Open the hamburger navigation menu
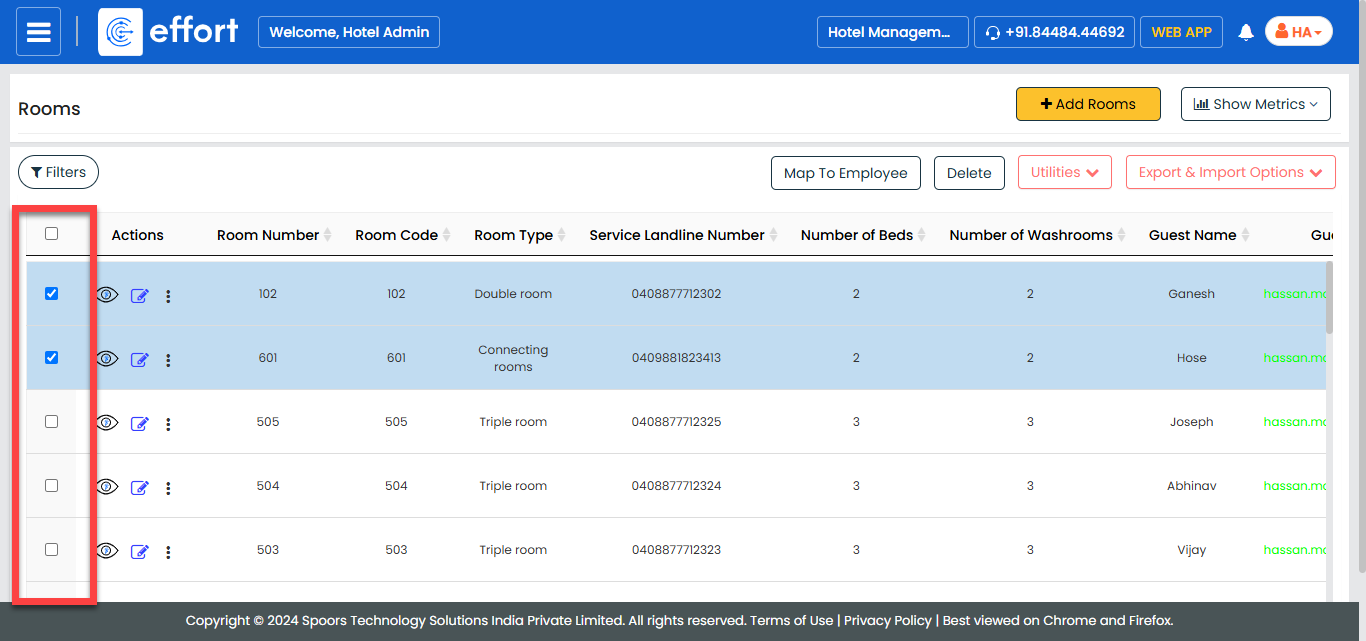Image resolution: width=1366 pixels, height=641 pixels. click(38, 32)
